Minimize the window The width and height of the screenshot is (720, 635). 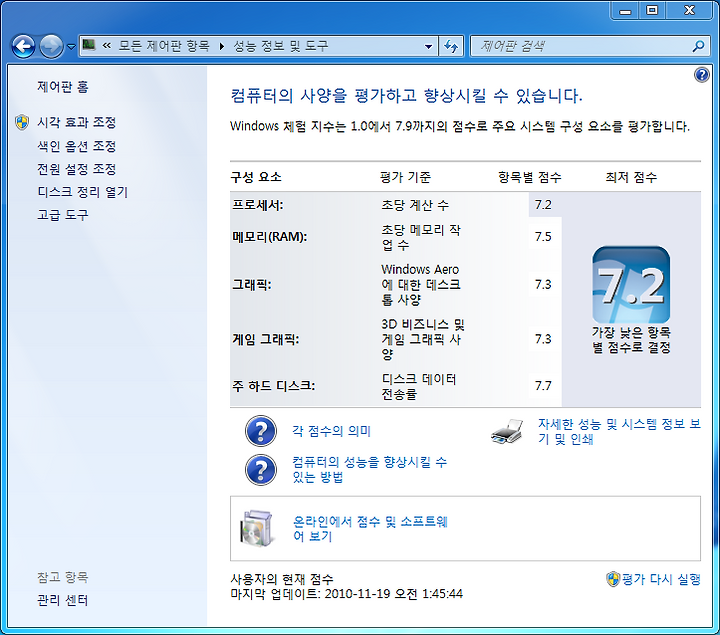625,10
